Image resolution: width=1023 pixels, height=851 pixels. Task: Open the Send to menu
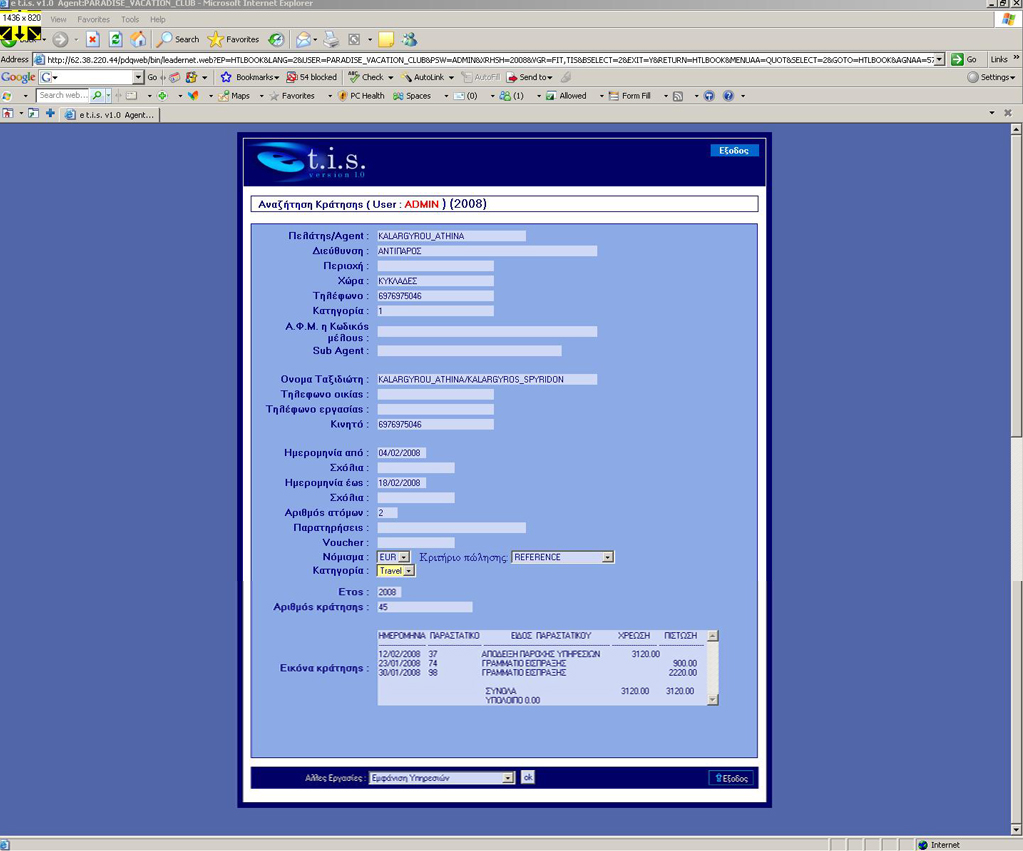[x=530, y=77]
